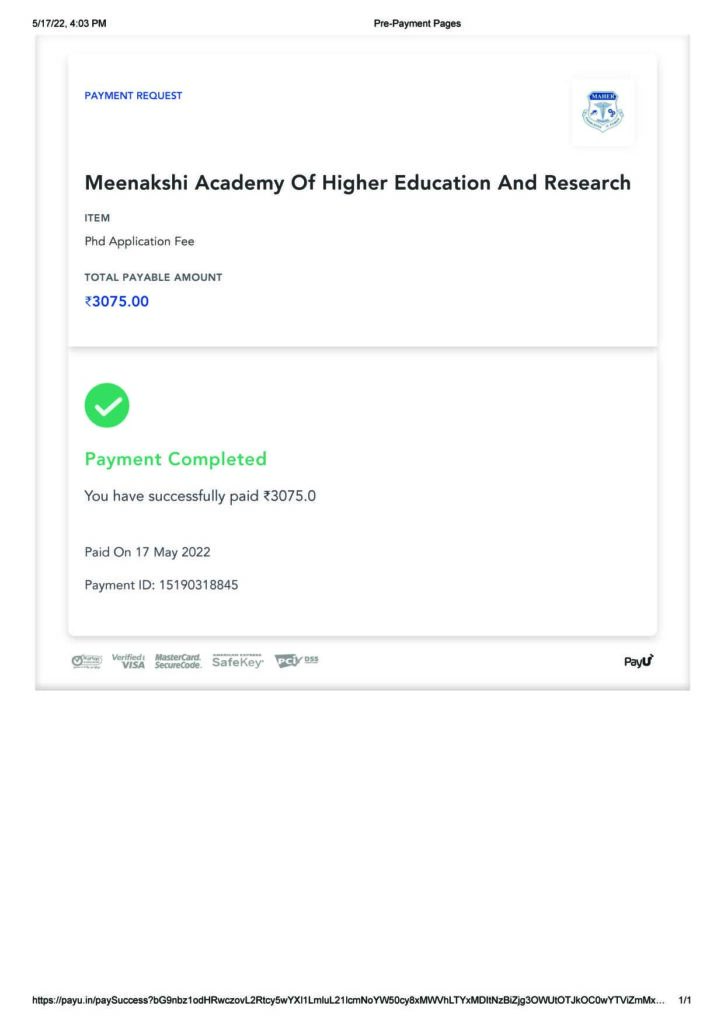Click the MasterCard SecureCode badge
Viewport: 724px width, 1024px height.
(178, 661)
